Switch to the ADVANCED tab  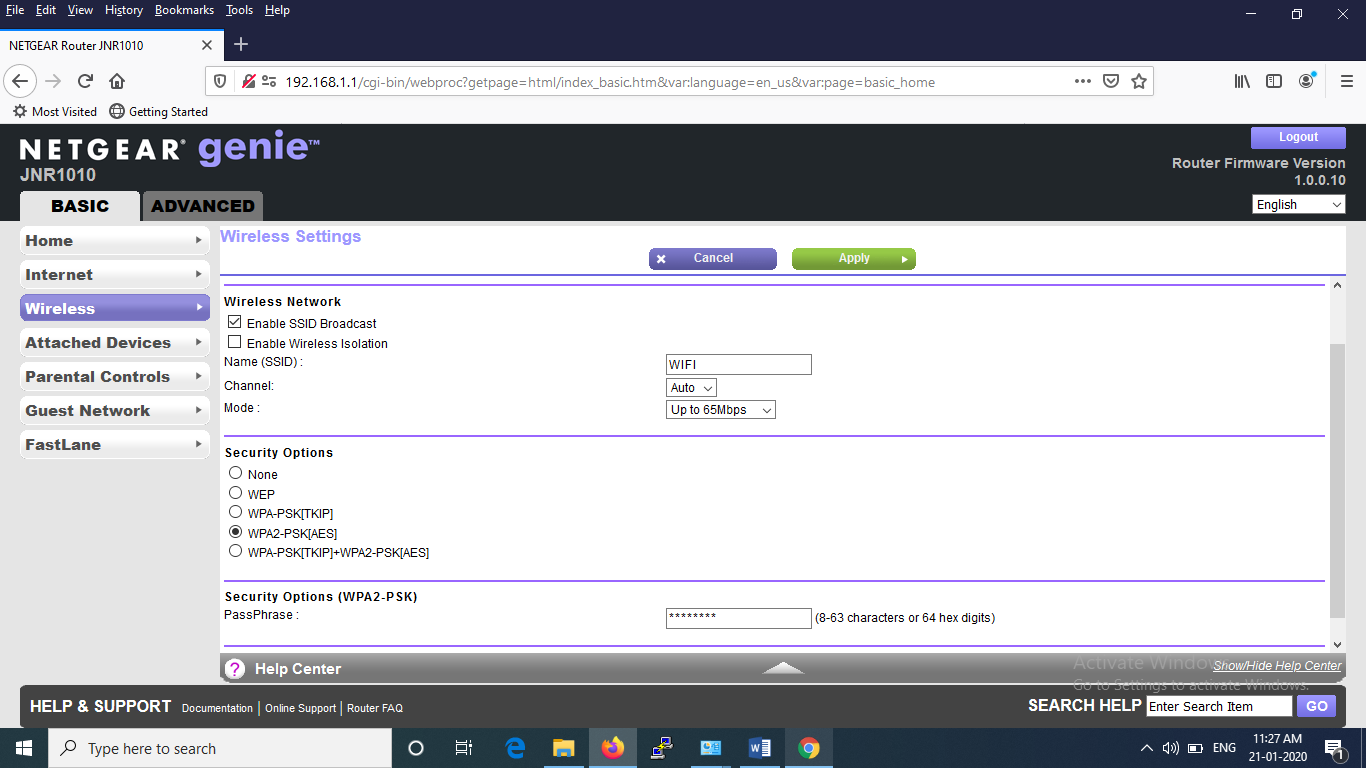(203, 206)
